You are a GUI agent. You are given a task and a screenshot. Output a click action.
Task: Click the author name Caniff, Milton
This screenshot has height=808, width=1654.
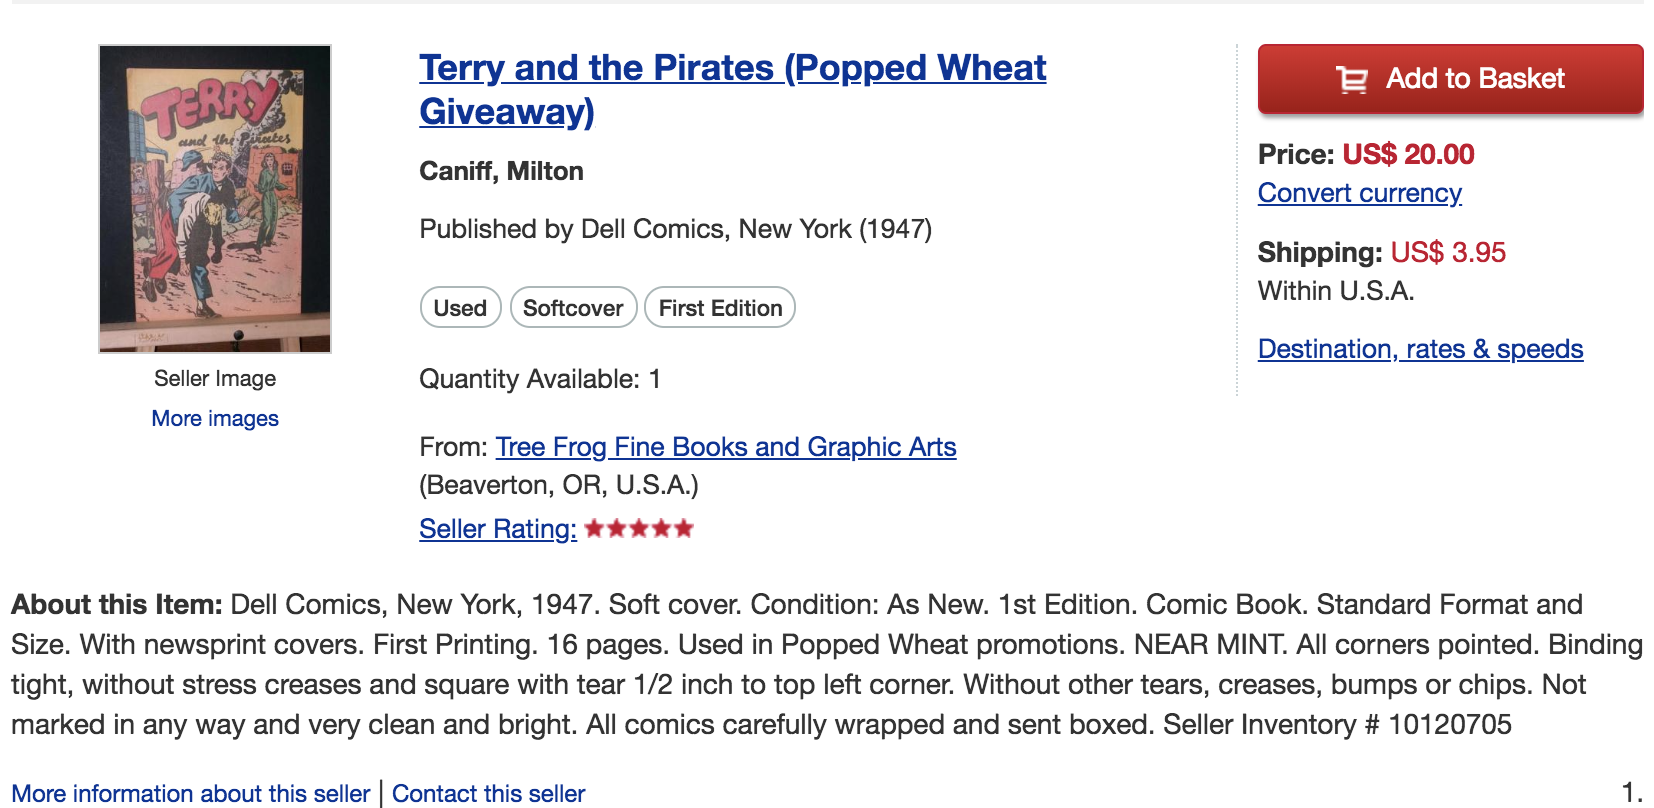[501, 171]
